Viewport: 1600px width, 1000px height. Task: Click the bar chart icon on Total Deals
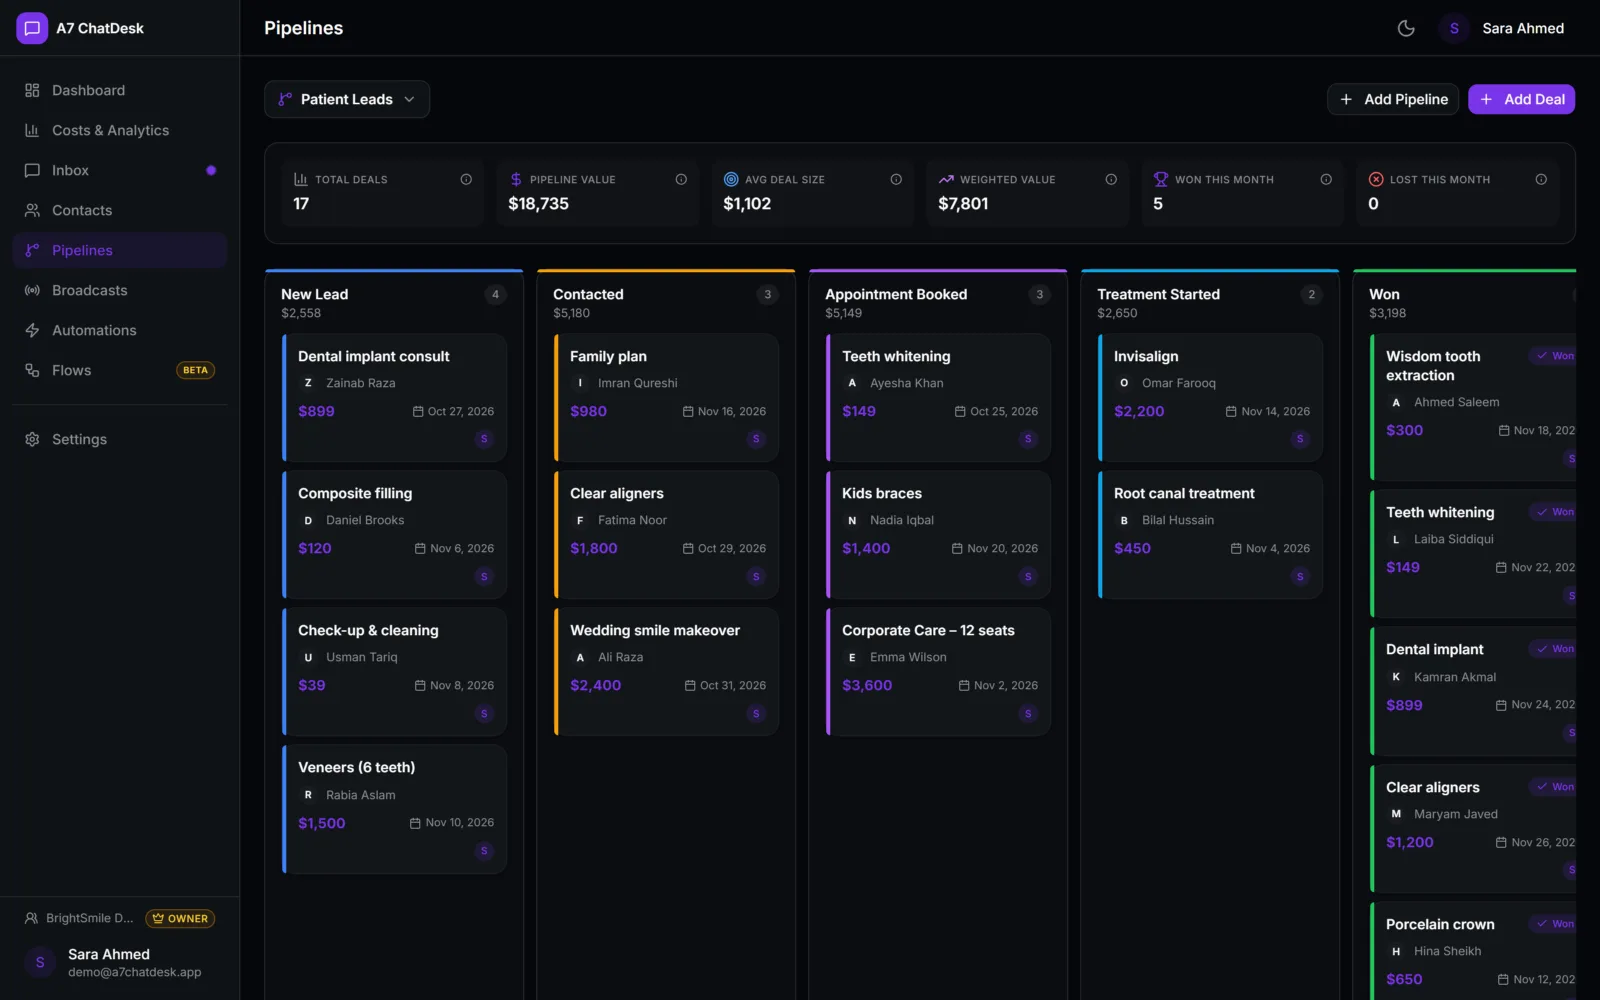point(301,179)
